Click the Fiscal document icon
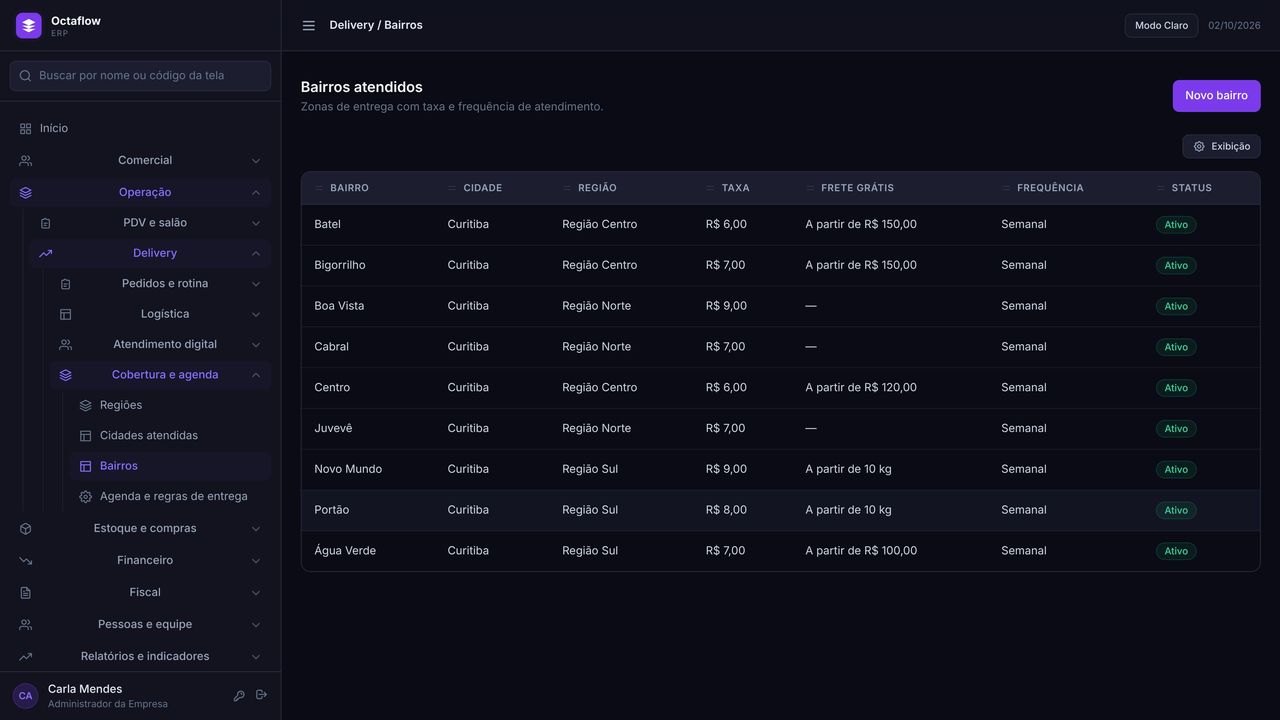The image size is (1280, 720). [x=26, y=593]
